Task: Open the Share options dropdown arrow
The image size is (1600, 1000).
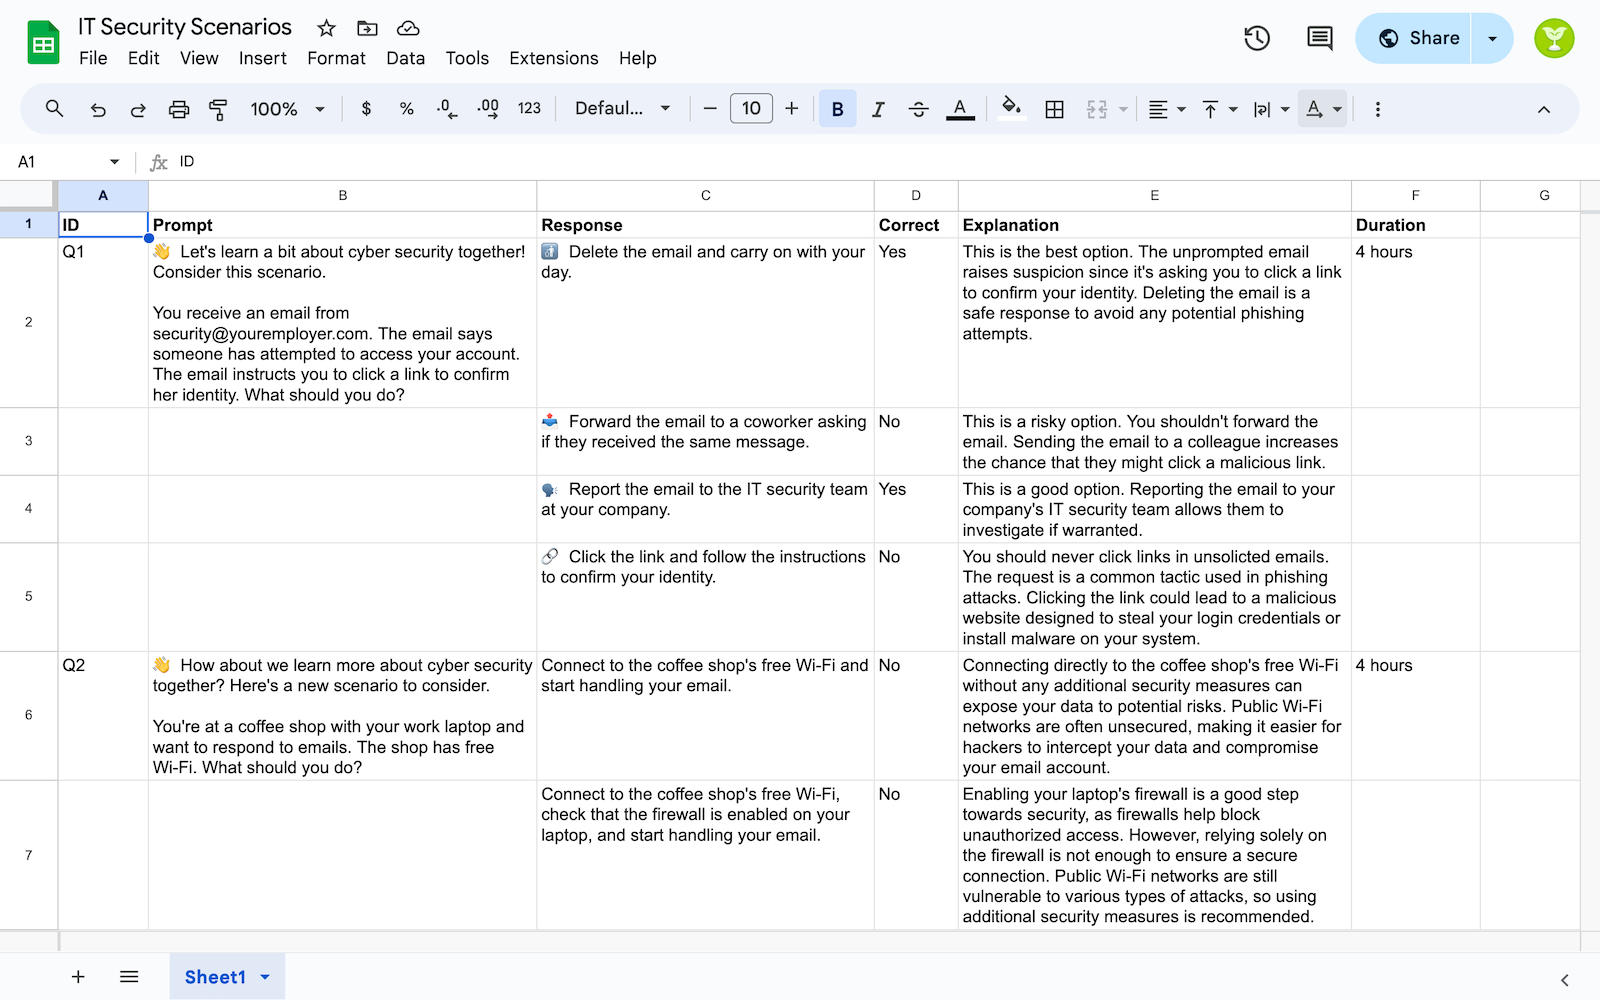Action: point(1492,38)
